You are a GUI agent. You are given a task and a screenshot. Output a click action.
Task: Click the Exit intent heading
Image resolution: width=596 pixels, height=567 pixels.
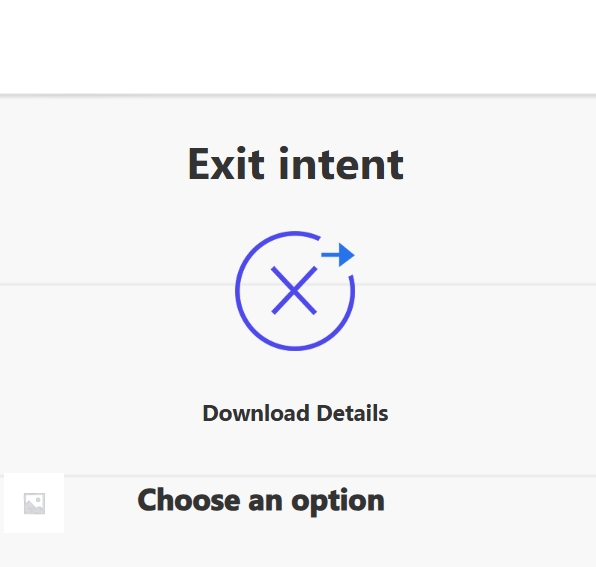point(295,164)
